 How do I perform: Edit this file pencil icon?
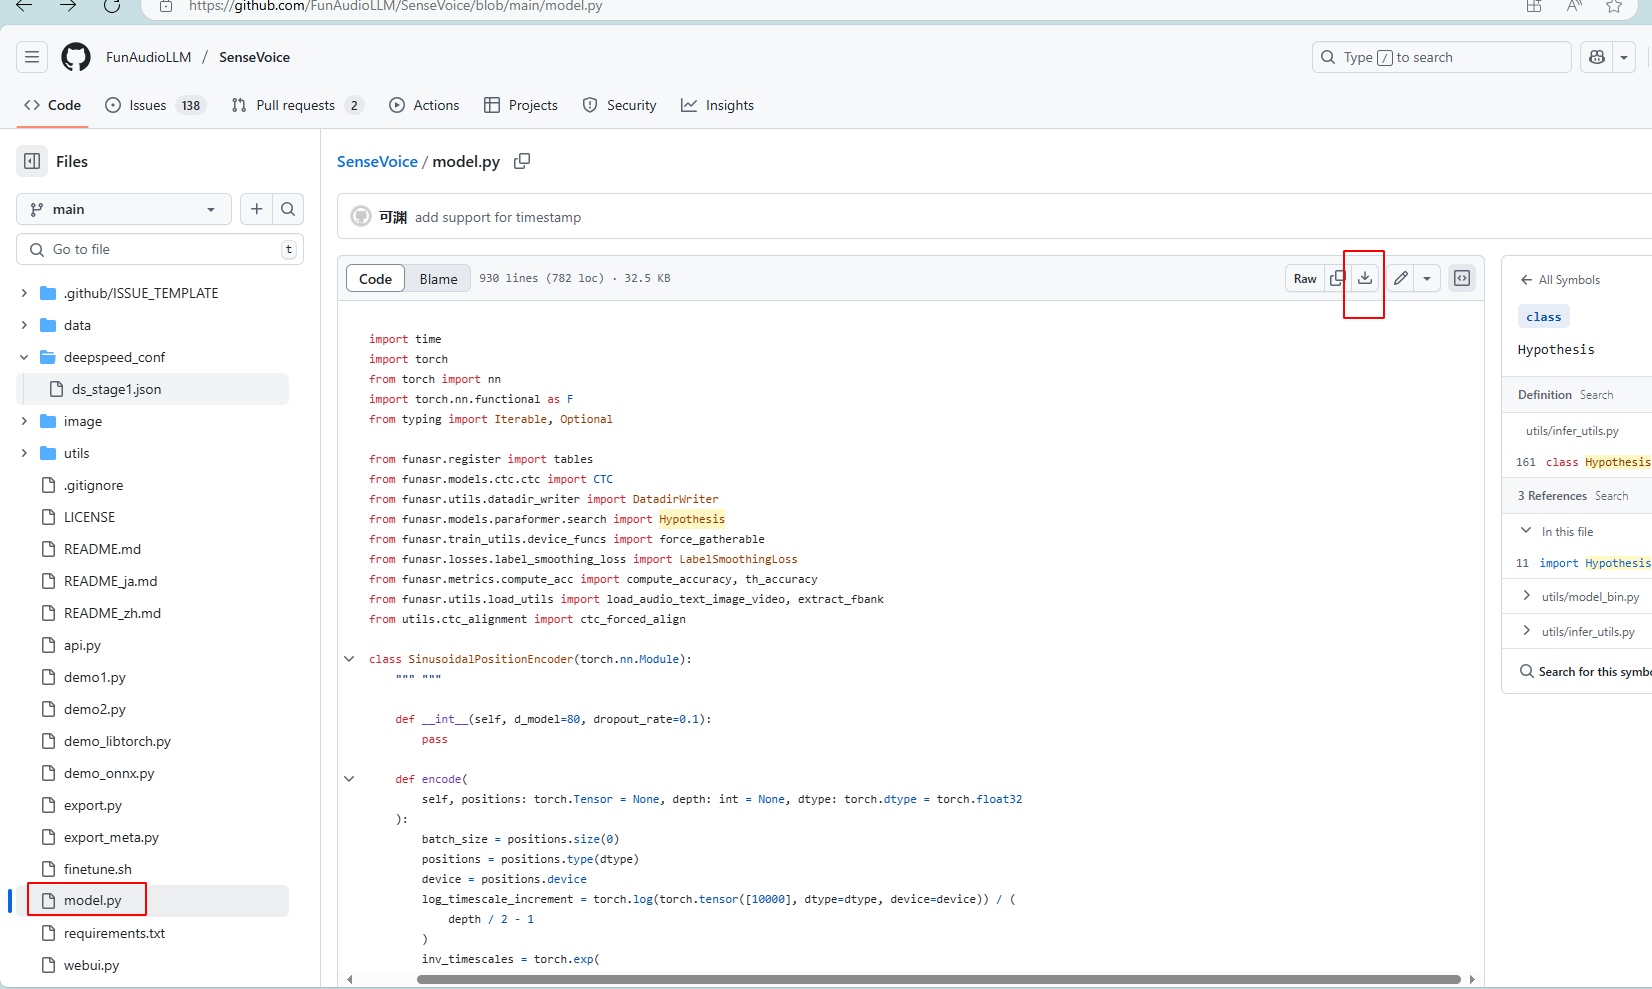1401,279
